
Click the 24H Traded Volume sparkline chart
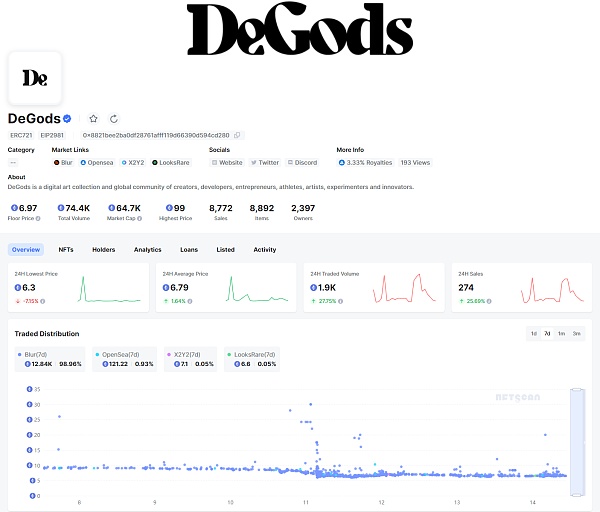point(404,288)
